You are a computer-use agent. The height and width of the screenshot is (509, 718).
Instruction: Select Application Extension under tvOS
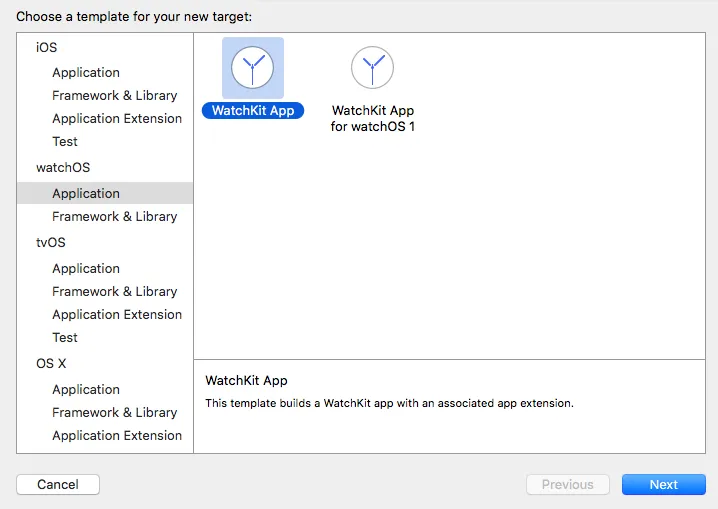pyautogui.click(x=117, y=314)
